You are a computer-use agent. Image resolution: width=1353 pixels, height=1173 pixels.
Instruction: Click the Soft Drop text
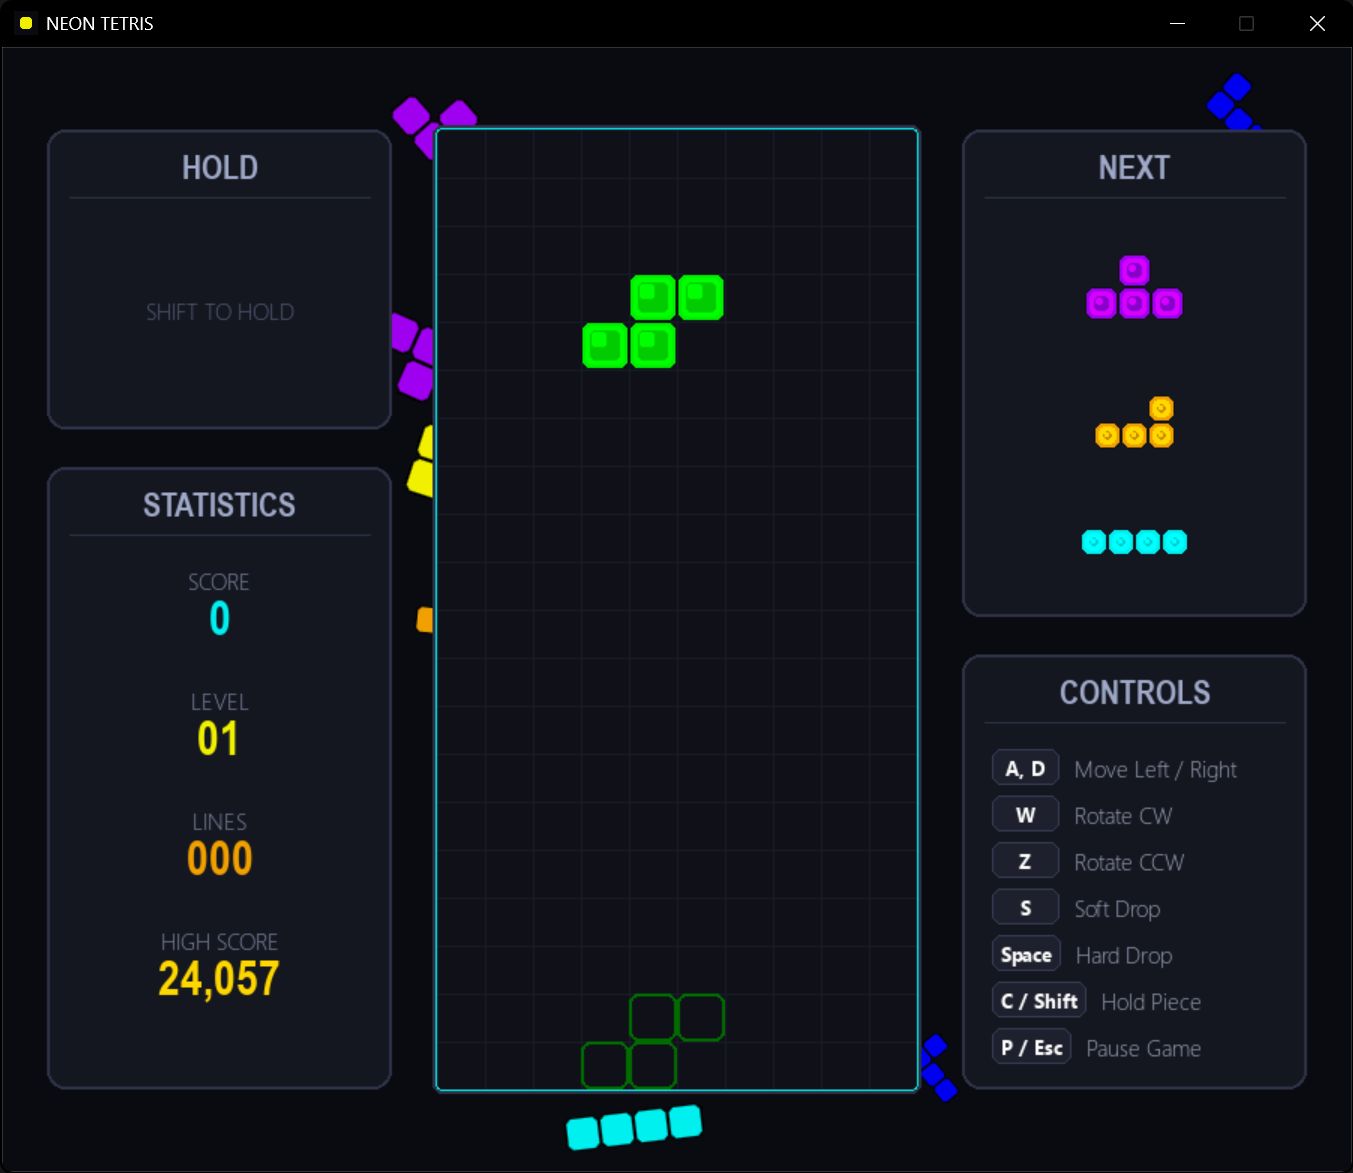click(x=1117, y=909)
